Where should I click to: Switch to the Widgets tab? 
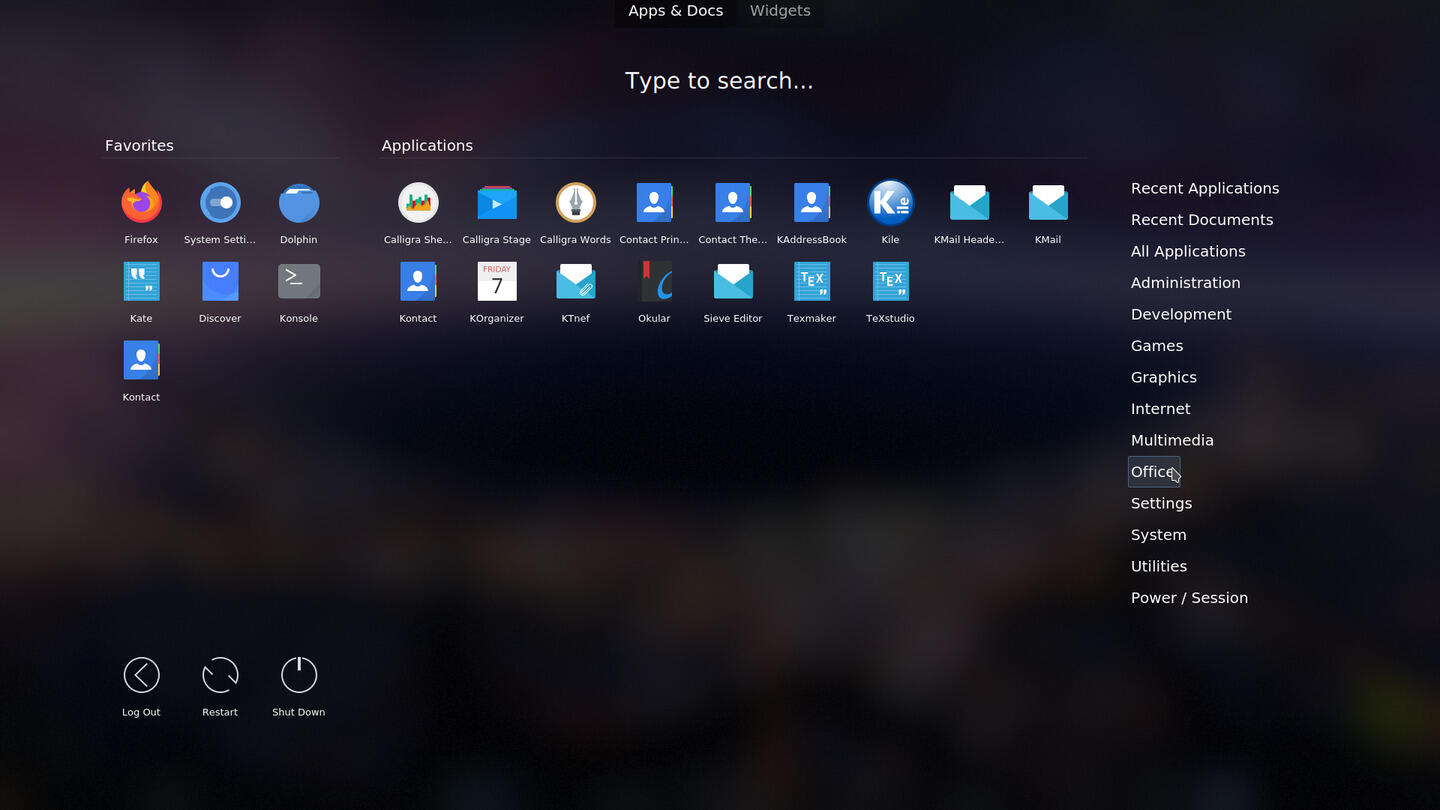coord(780,11)
